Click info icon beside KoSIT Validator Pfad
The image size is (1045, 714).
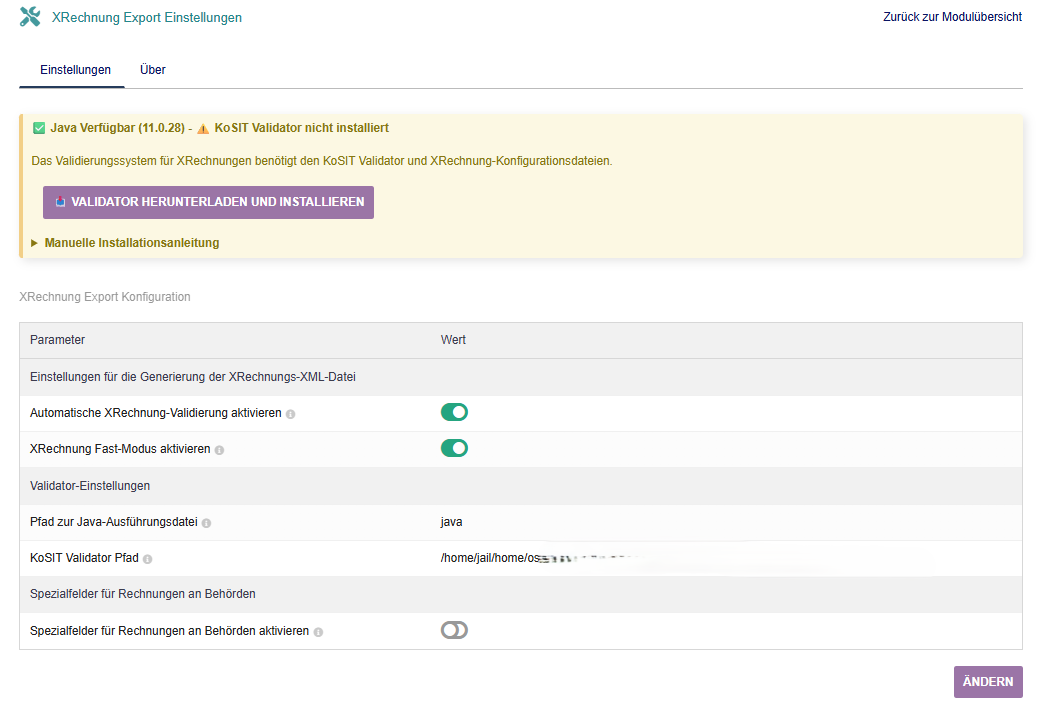coord(147,559)
